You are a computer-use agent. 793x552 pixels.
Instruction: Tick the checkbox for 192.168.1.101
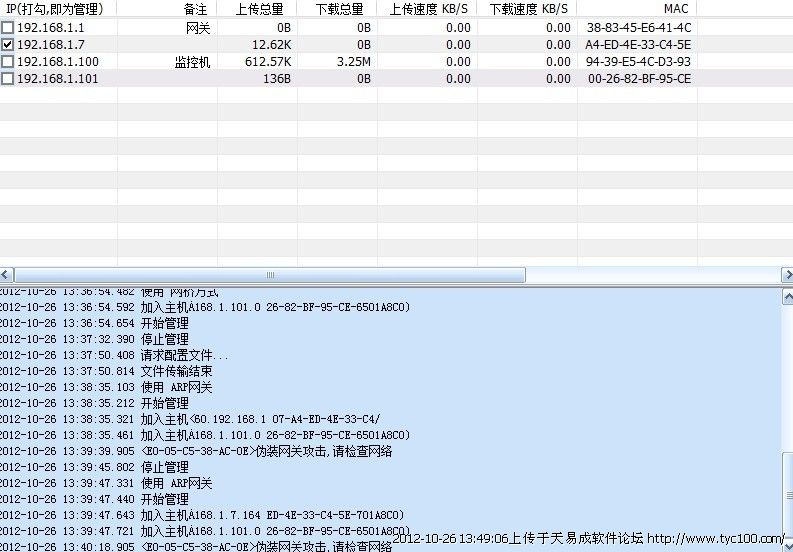(x=8, y=79)
